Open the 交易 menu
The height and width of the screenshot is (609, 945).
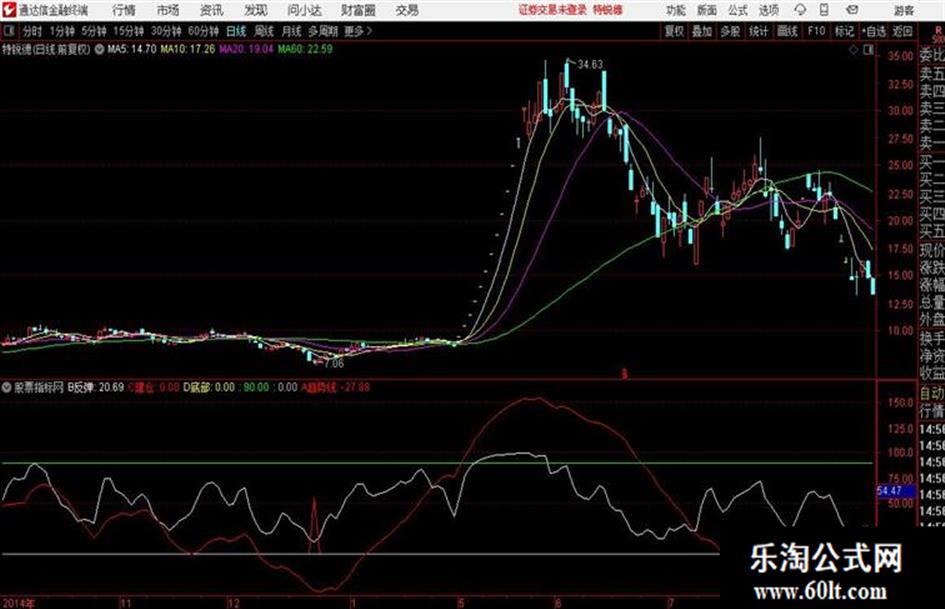click(x=407, y=10)
